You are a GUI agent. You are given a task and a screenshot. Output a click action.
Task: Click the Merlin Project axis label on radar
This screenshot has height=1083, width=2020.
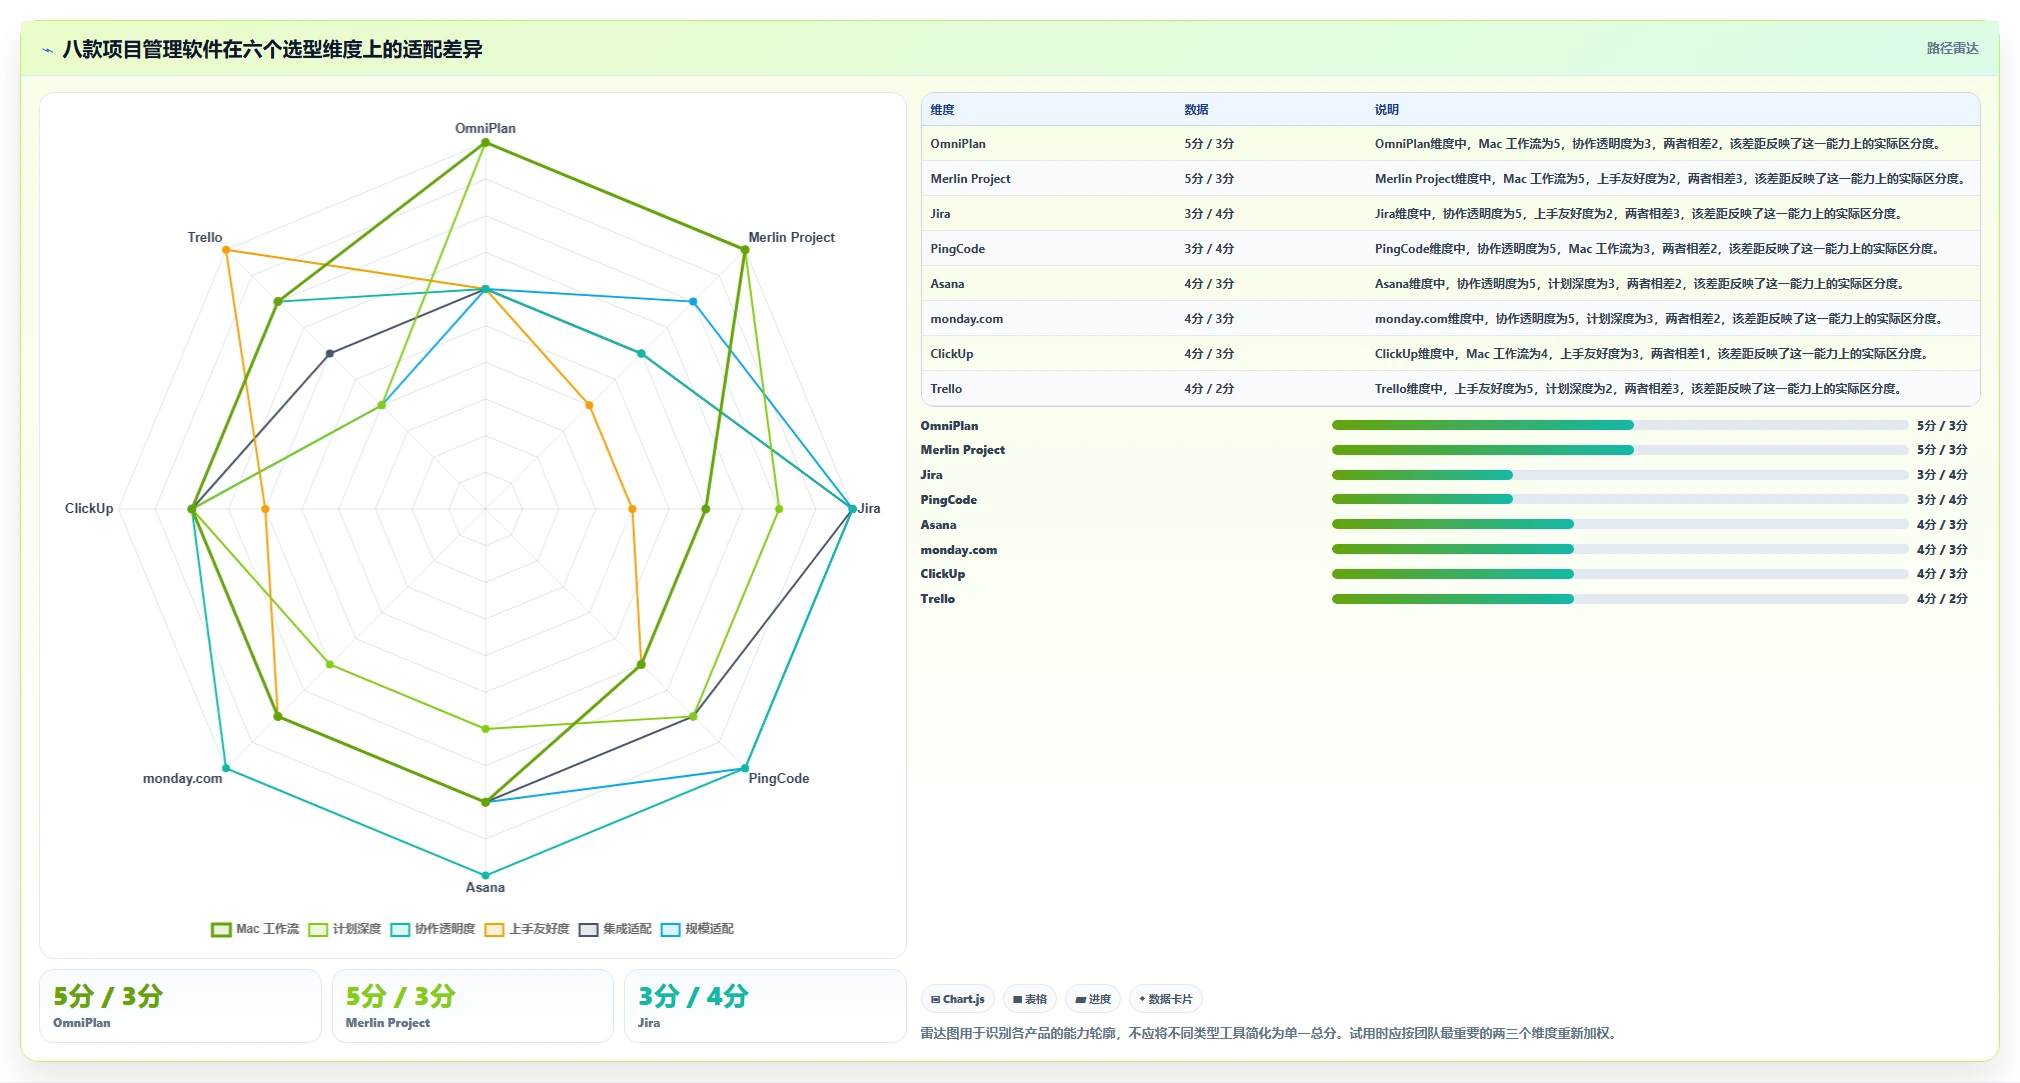click(x=791, y=237)
